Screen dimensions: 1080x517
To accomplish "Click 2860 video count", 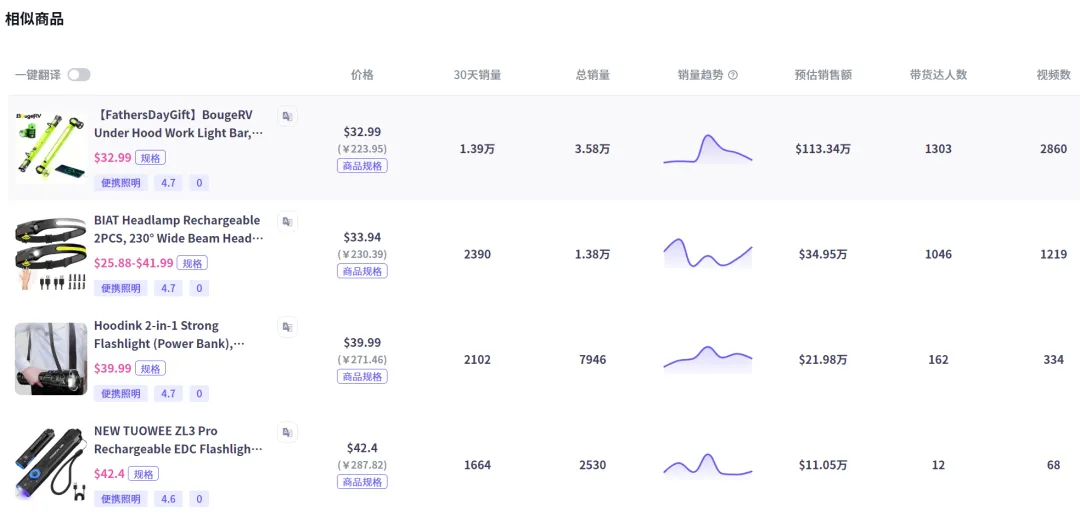I will point(1054,149).
